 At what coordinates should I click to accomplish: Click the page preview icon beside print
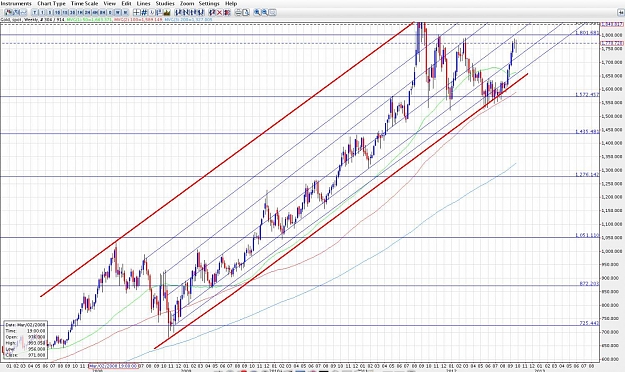246,13
